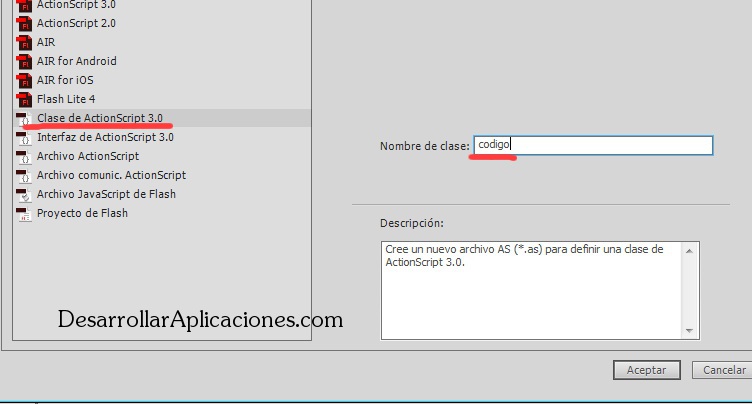Viewport: 752px width, 404px height.
Task: Click the AIR for Android icon
Action: [x=25, y=62]
